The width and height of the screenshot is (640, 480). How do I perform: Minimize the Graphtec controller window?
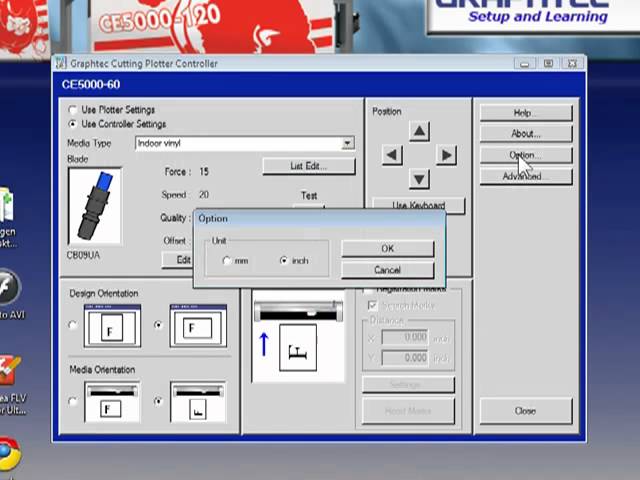point(524,63)
